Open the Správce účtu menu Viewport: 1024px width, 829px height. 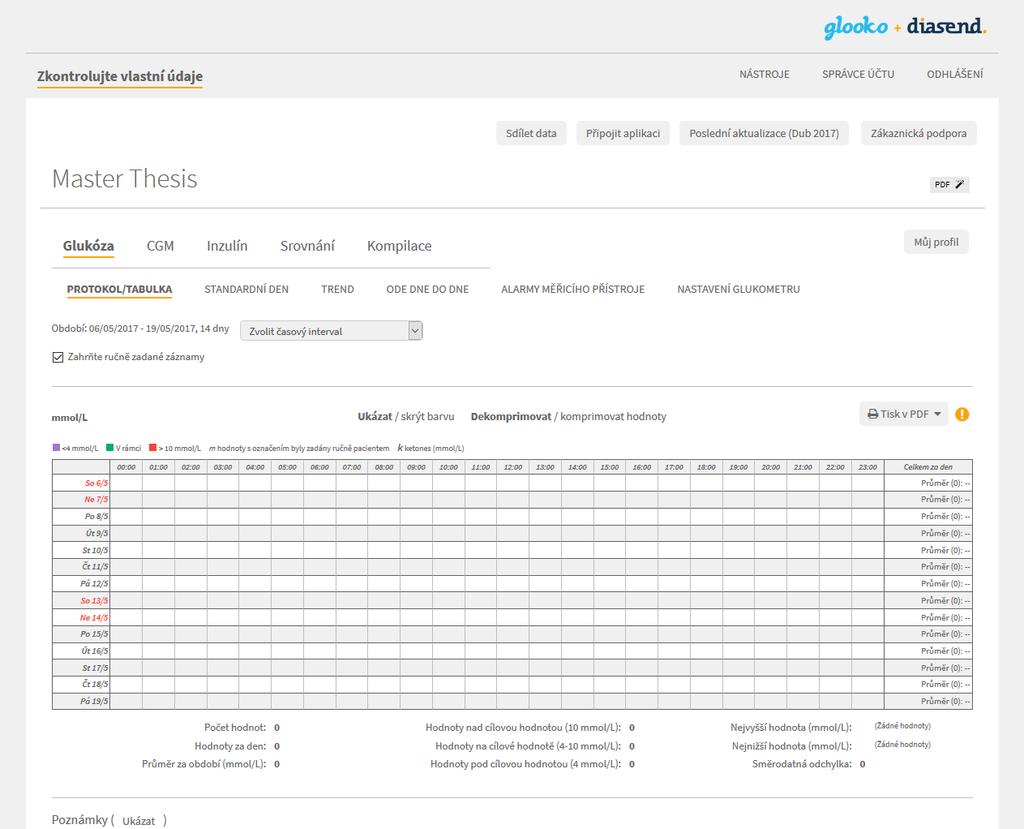(x=858, y=74)
